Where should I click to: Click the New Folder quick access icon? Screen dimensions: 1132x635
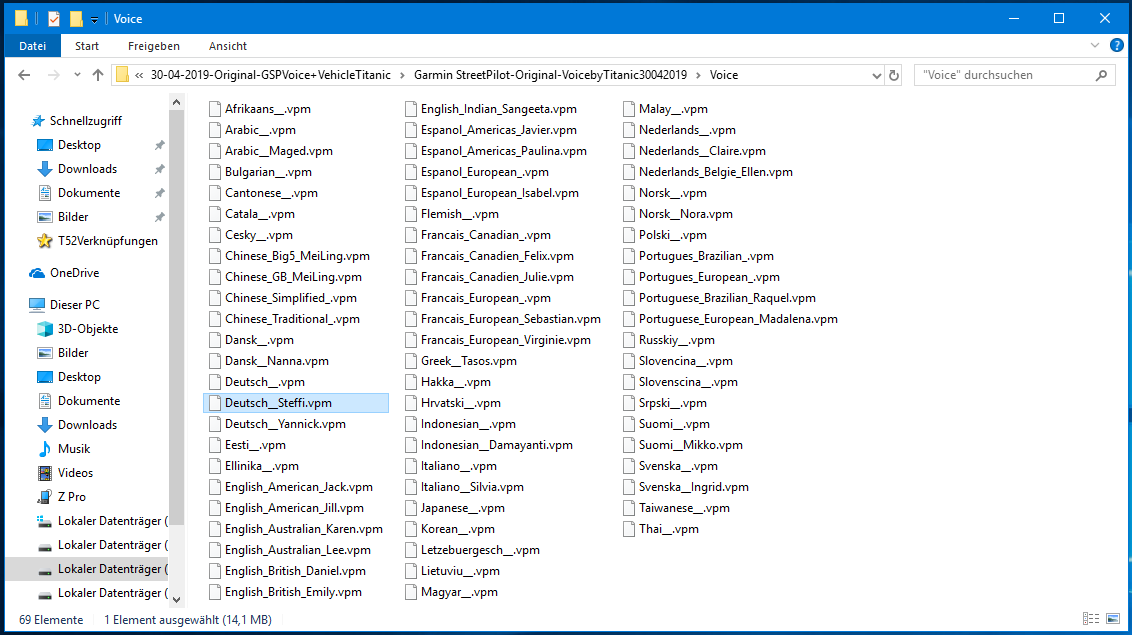75,19
